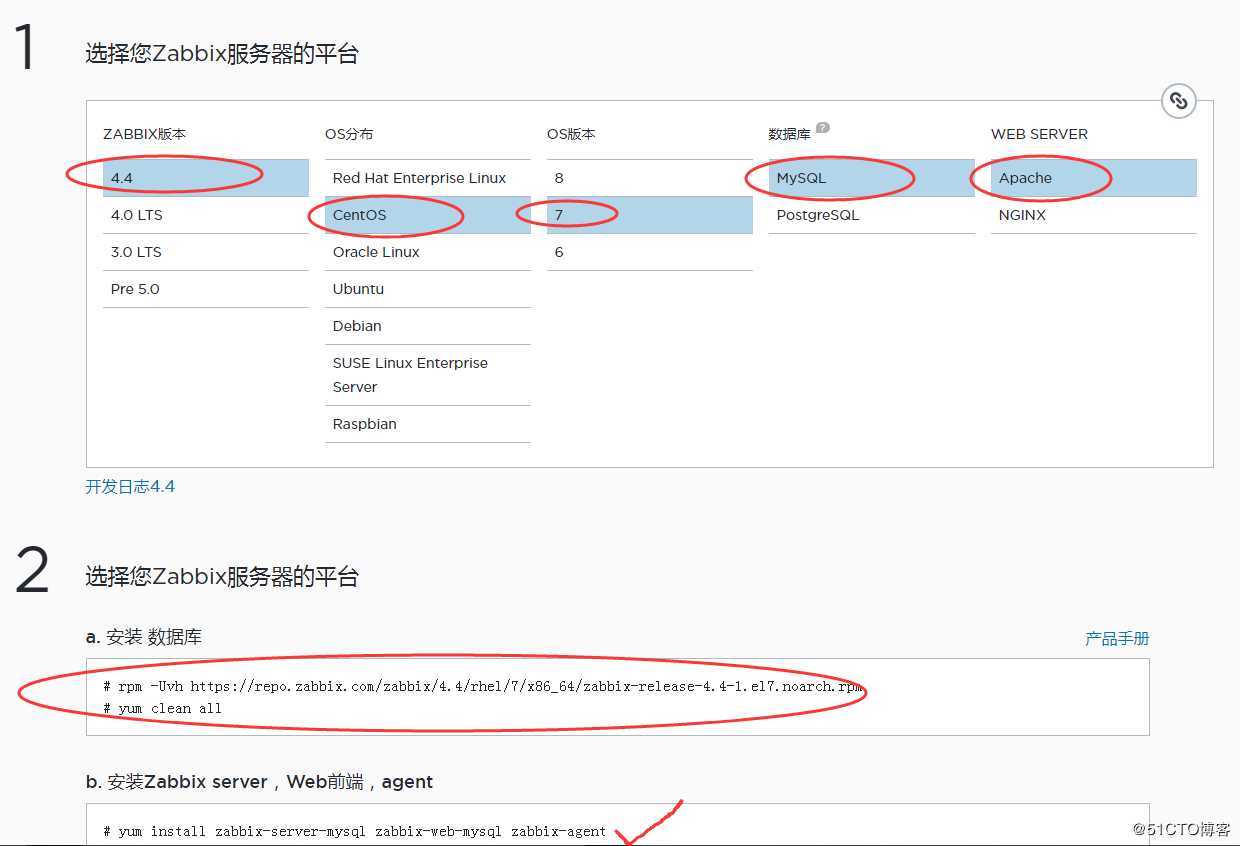Choose the Pre 5.0 version option
Image resolution: width=1240 pixels, height=846 pixels.
[206, 289]
